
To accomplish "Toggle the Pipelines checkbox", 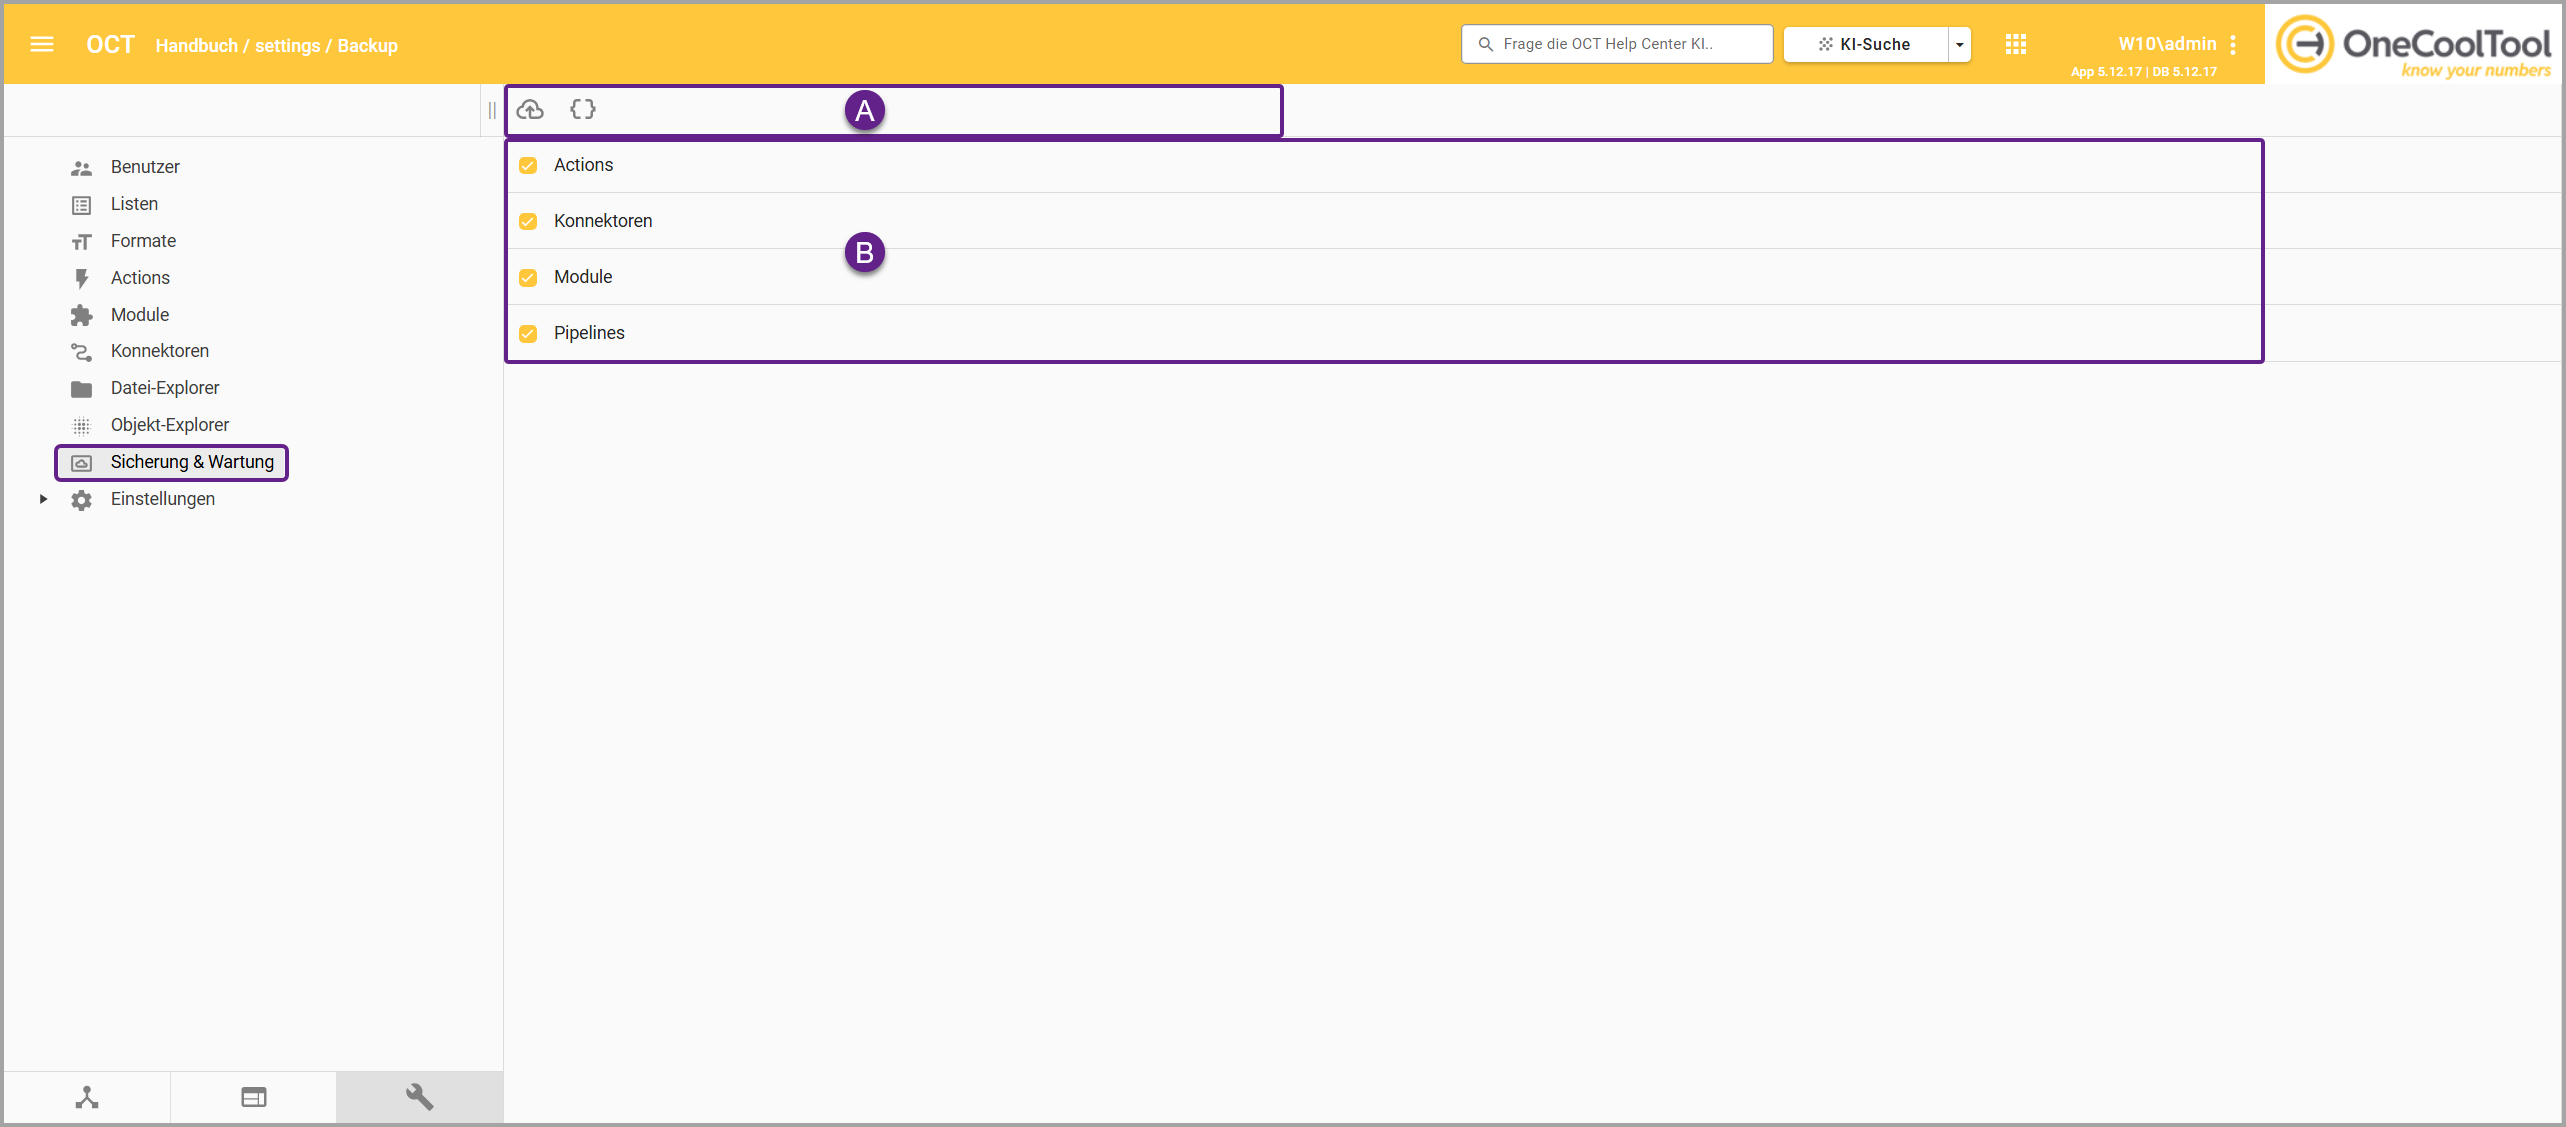I will click(528, 334).
